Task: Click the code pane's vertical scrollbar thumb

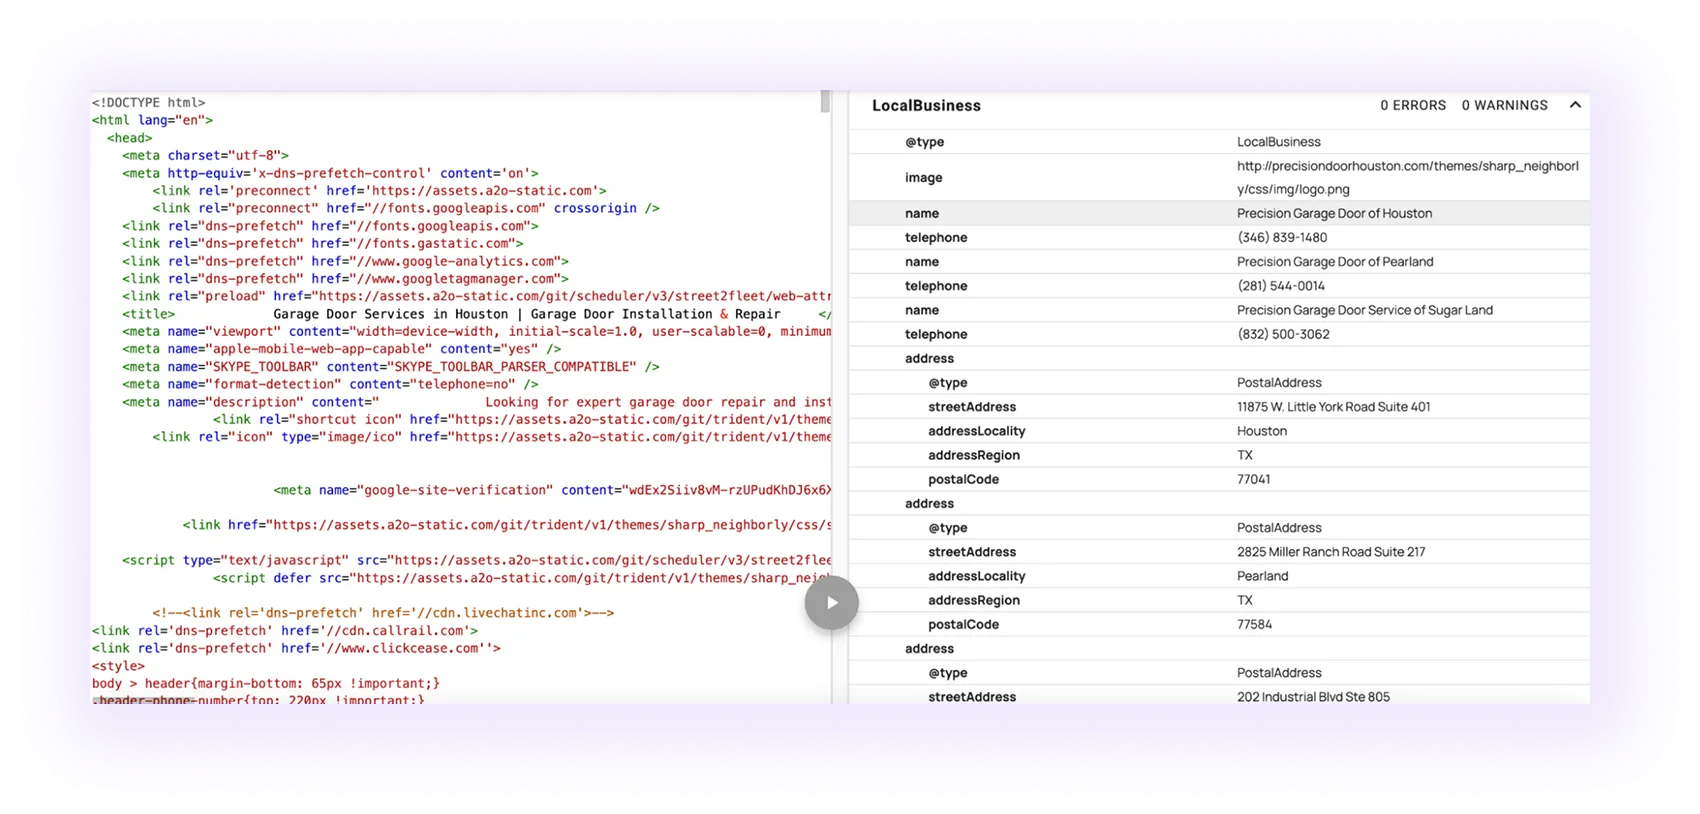Action: 825,102
